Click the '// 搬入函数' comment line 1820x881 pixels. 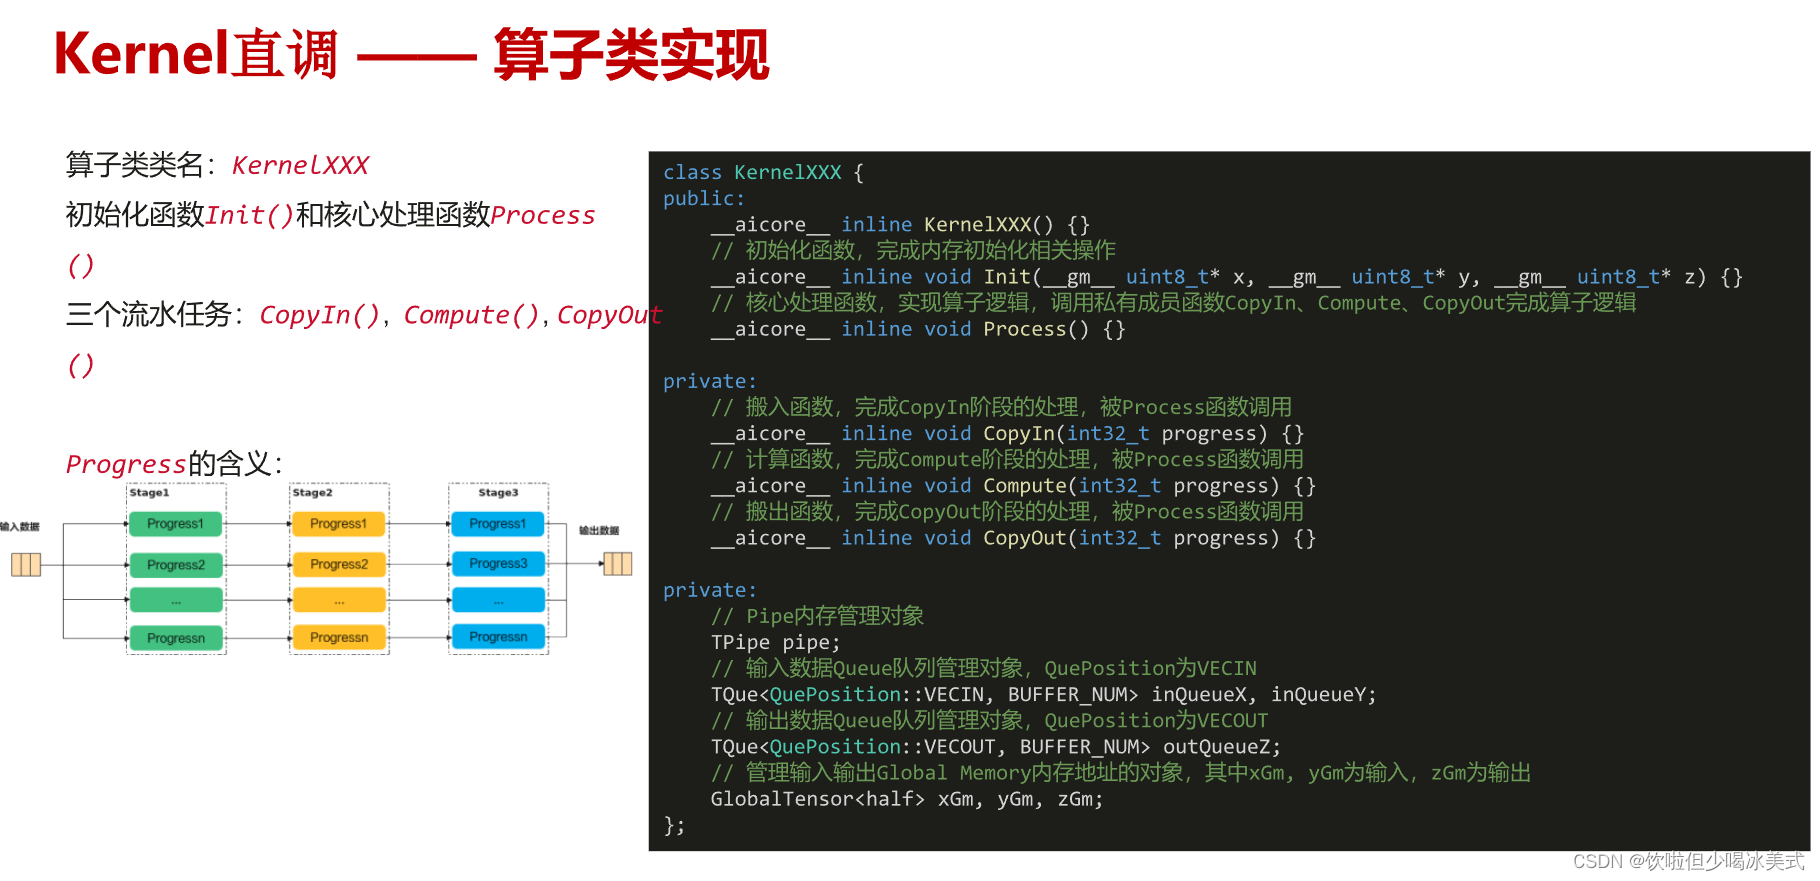[x=1001, y=407]
